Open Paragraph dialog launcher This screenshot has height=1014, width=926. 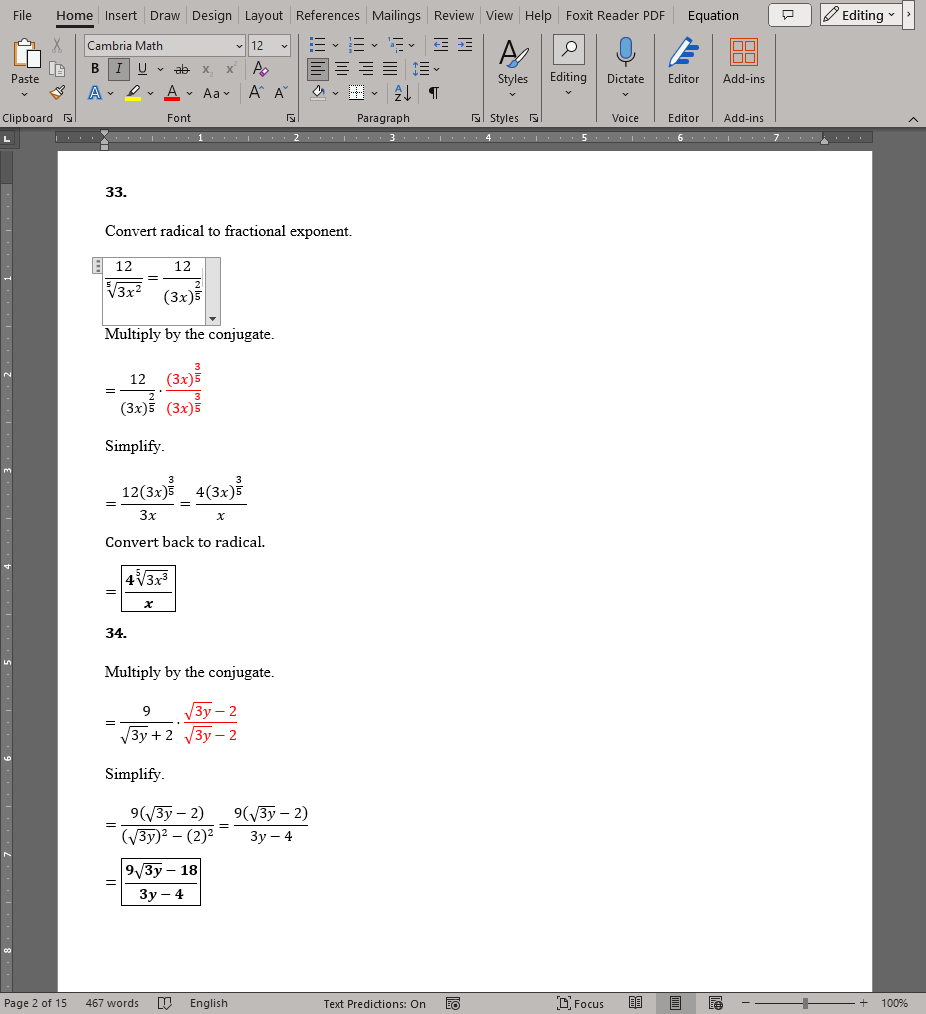click(476, 118)
